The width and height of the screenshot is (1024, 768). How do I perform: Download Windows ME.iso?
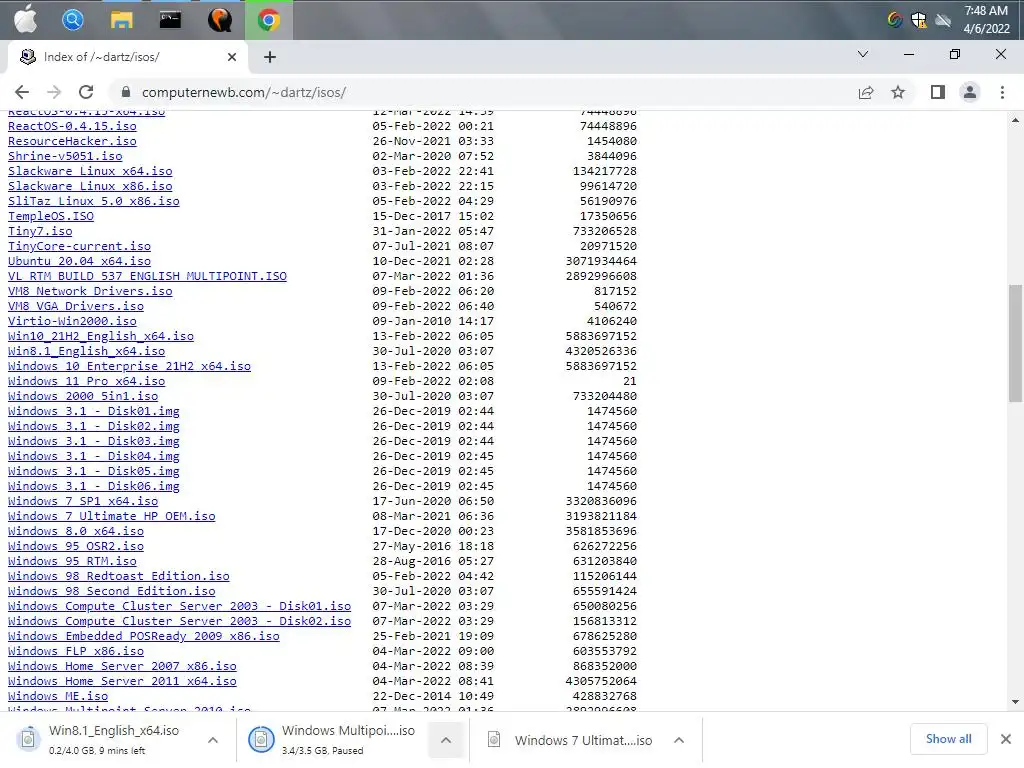click(58, 697)
